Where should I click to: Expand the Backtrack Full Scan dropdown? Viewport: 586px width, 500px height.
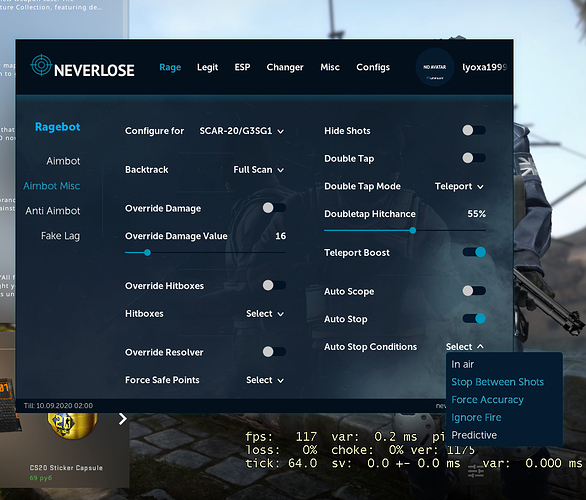tap(259, 170)
